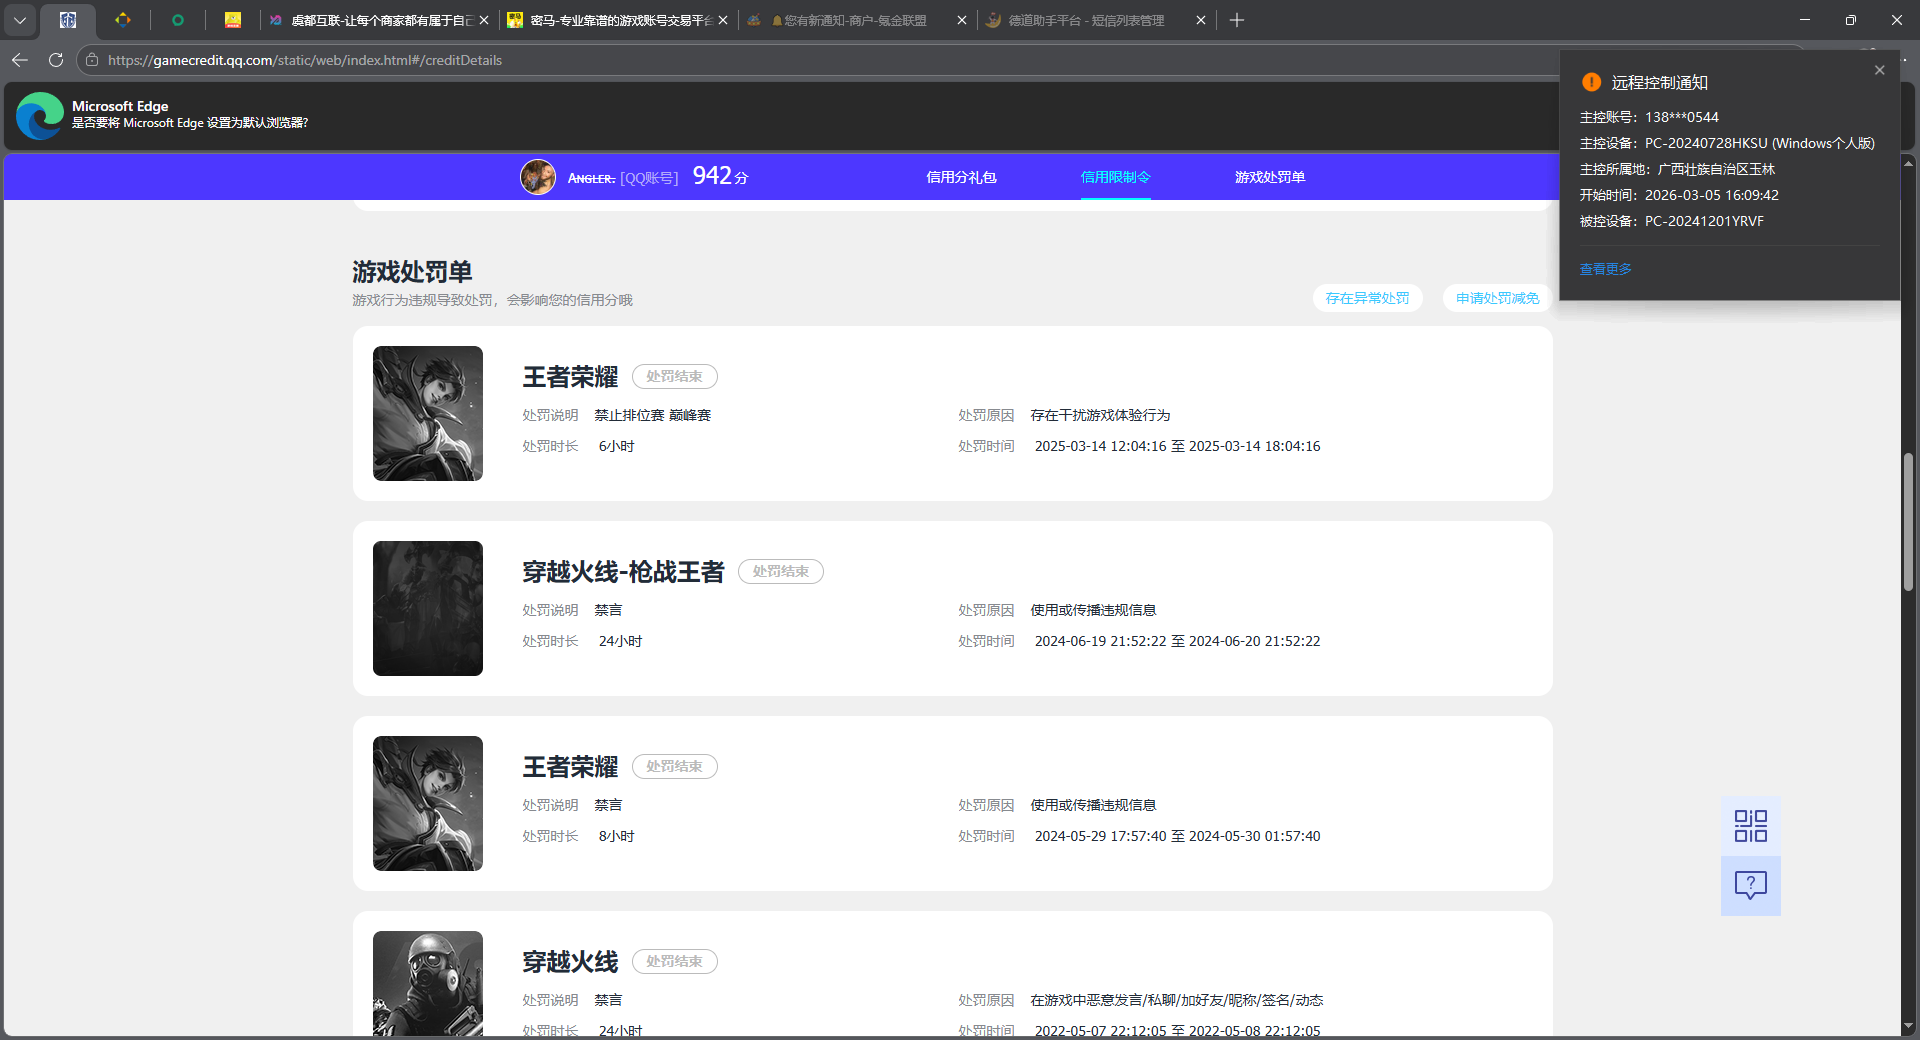Refresh the current page
The width and height of the screenshot is (1920, 1040).
[56, 60]
